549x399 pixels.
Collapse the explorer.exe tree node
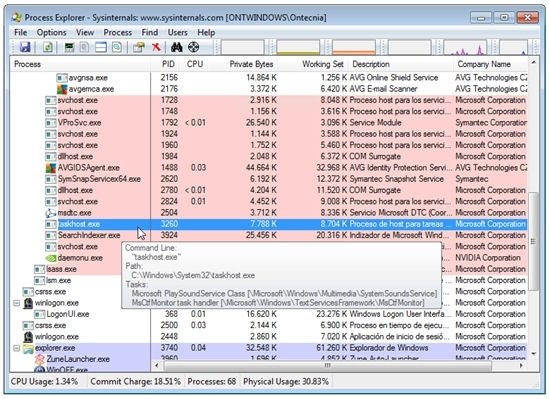[x=16, y=348]
